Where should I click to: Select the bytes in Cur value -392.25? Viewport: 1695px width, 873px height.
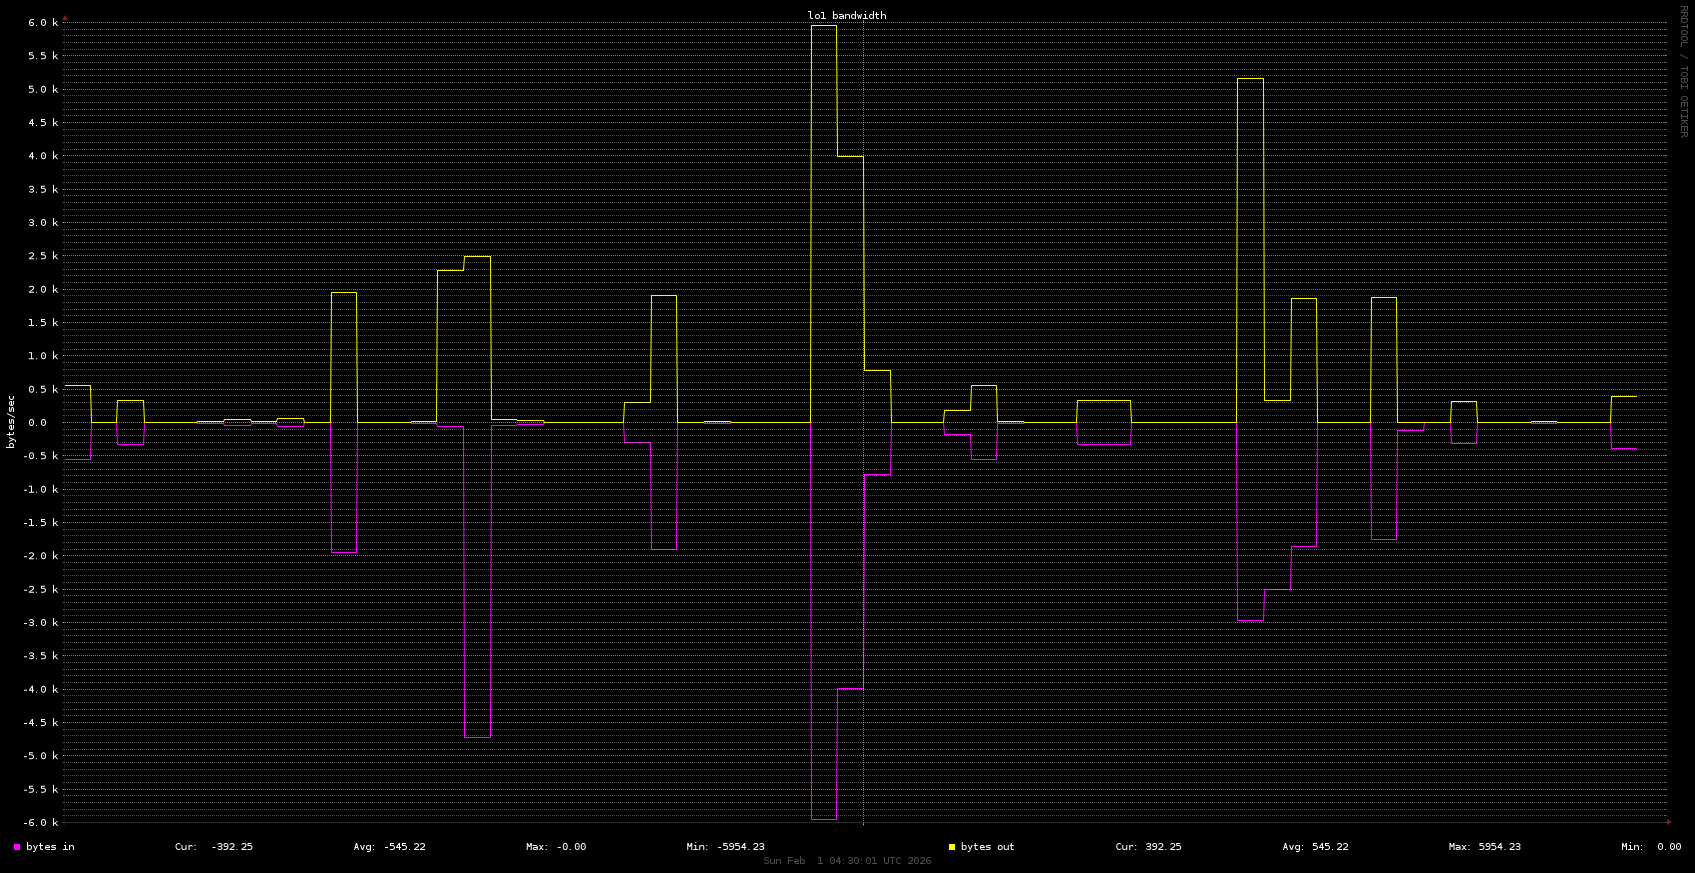[x=231, y=847]
